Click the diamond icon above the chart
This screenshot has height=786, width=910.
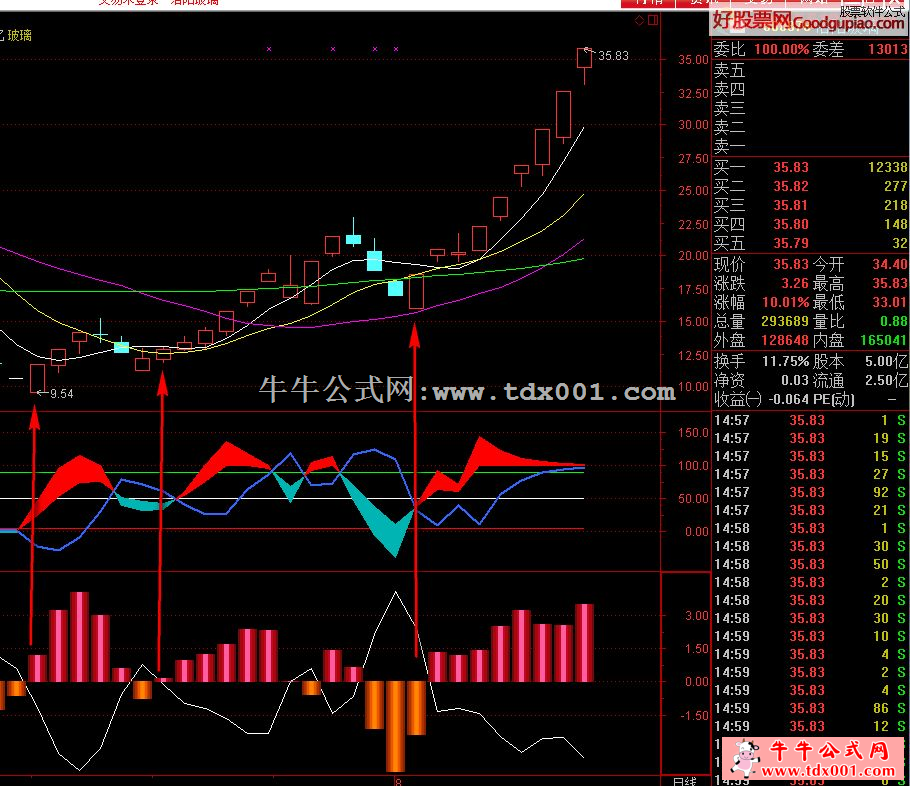pyautogui.click(x=640, y=20)
